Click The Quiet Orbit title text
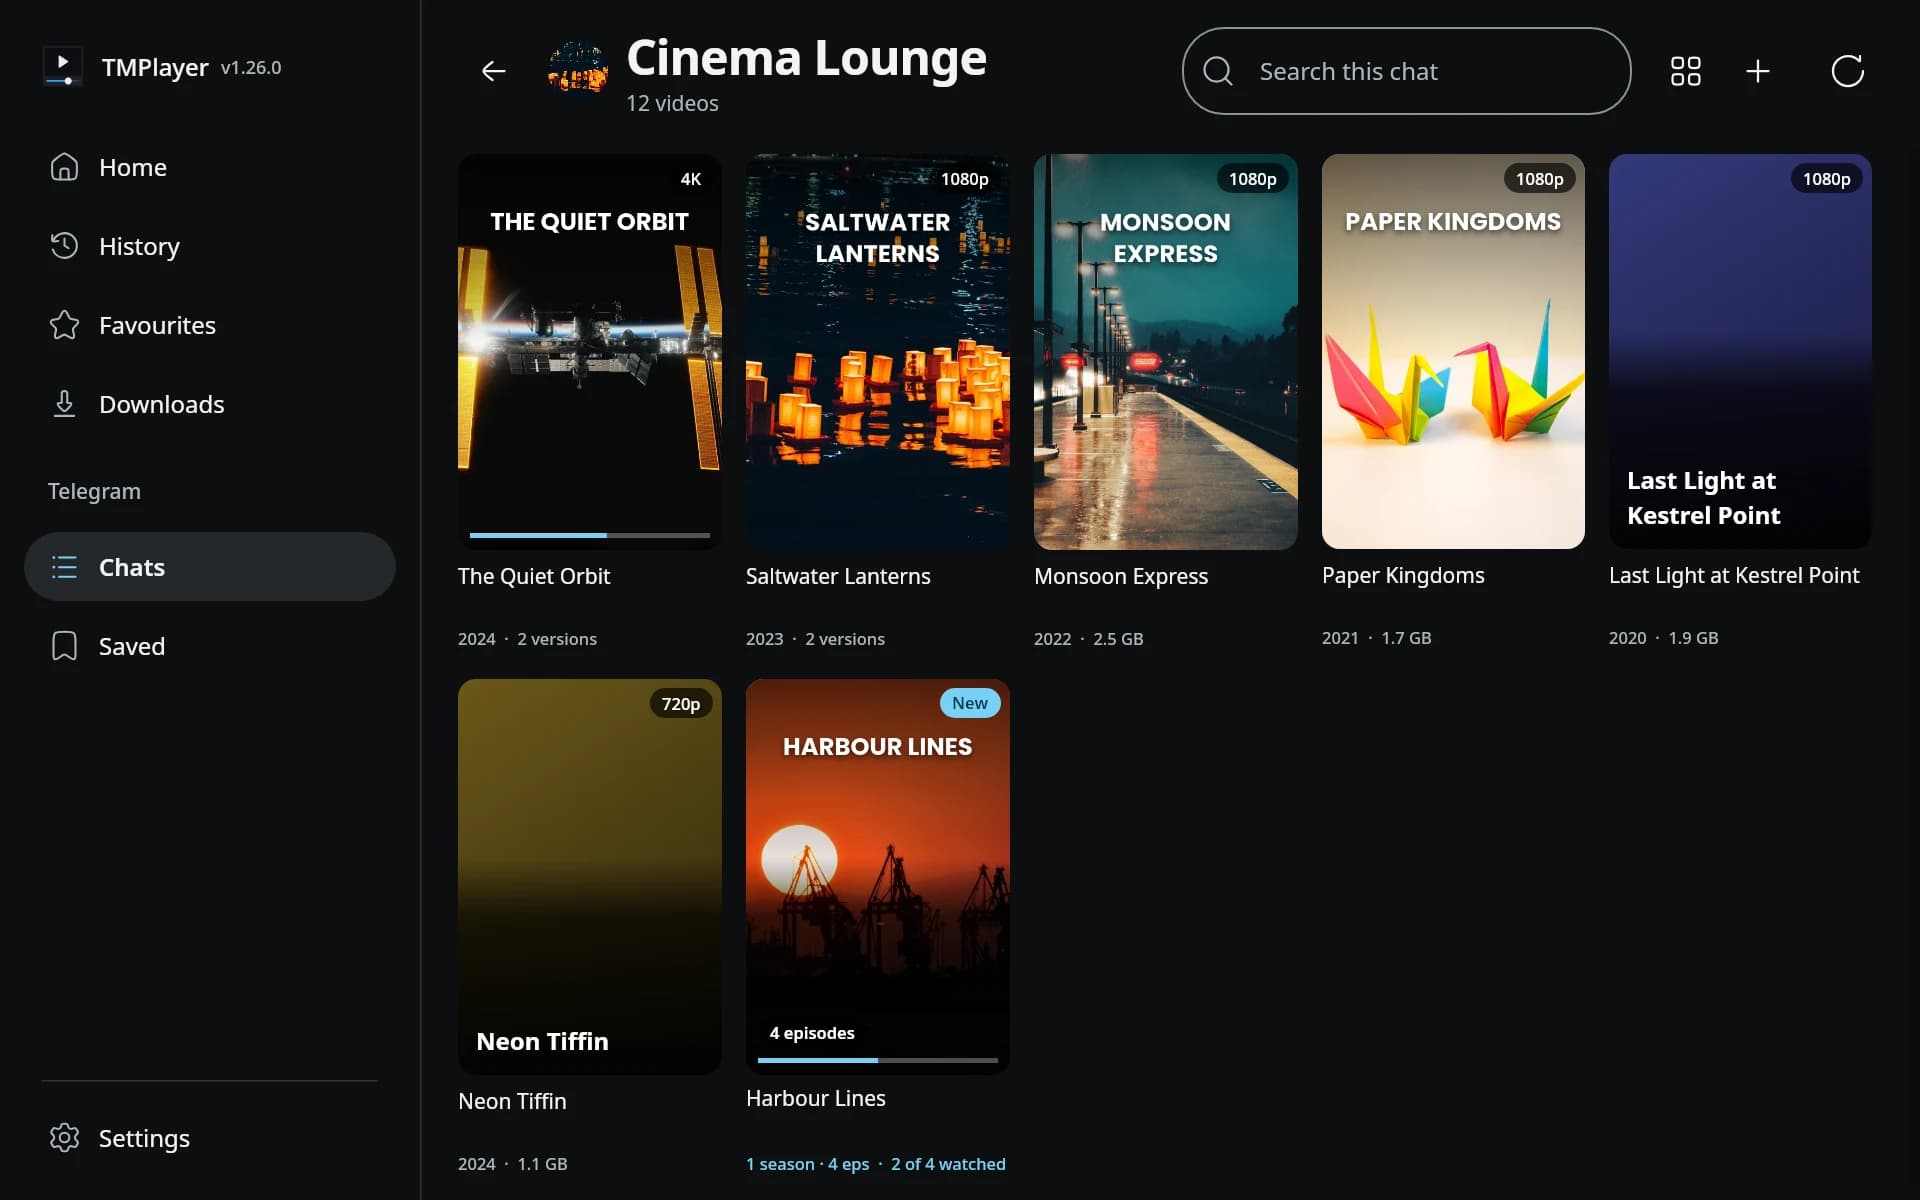The height and width of the screenshot is (1200, 1920). point(534,576)
